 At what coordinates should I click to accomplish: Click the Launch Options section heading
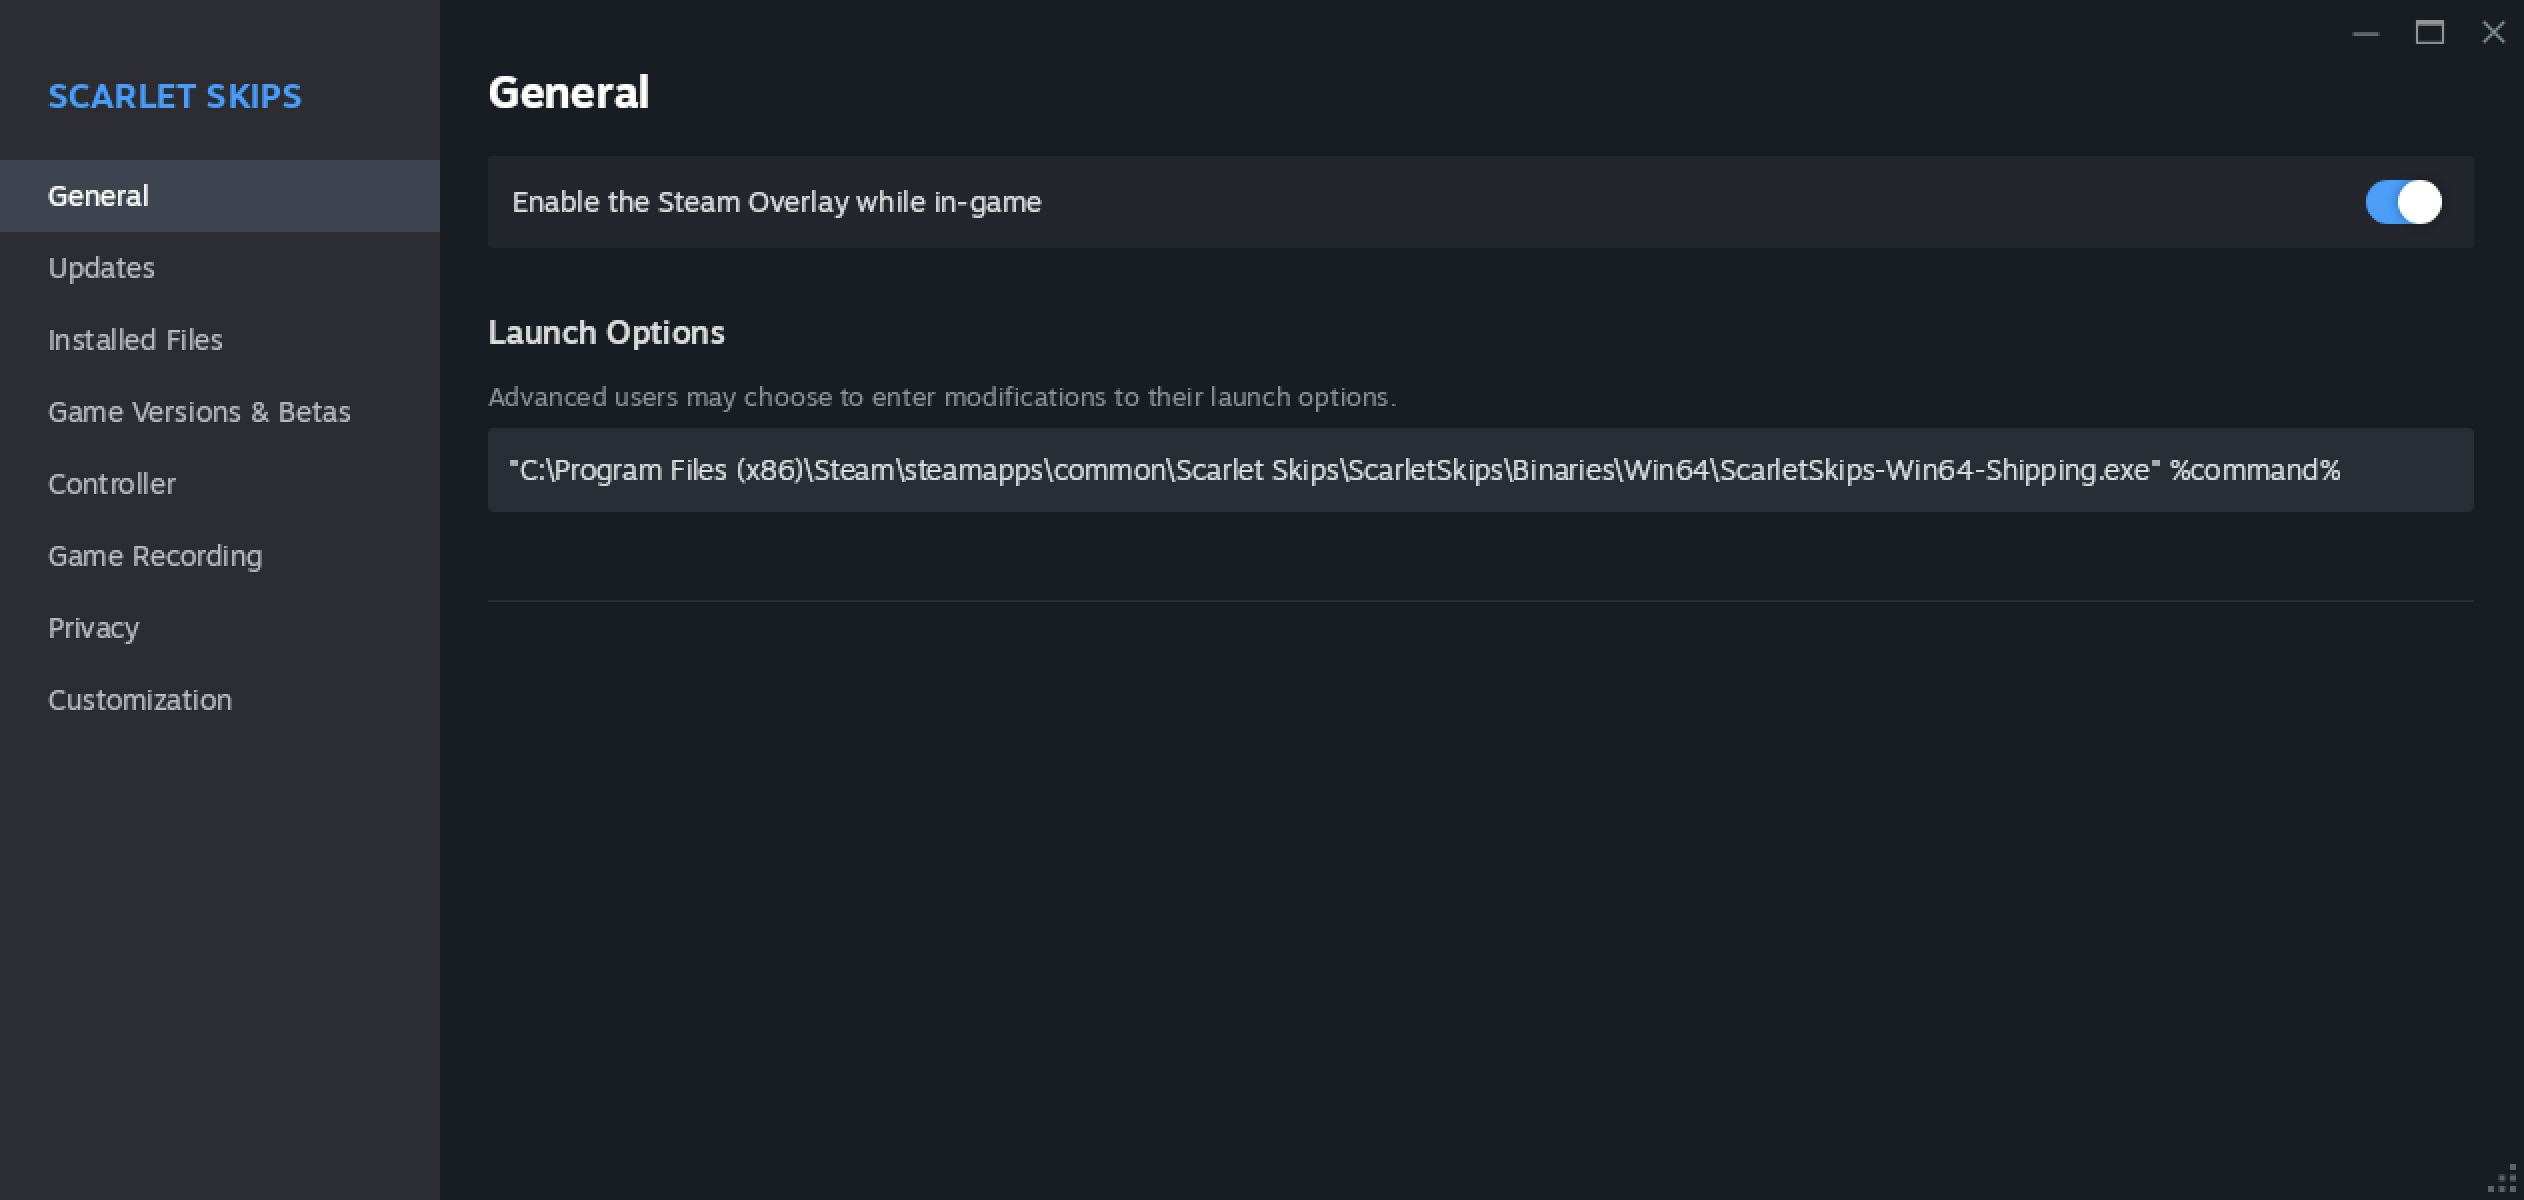click(606, 332)
